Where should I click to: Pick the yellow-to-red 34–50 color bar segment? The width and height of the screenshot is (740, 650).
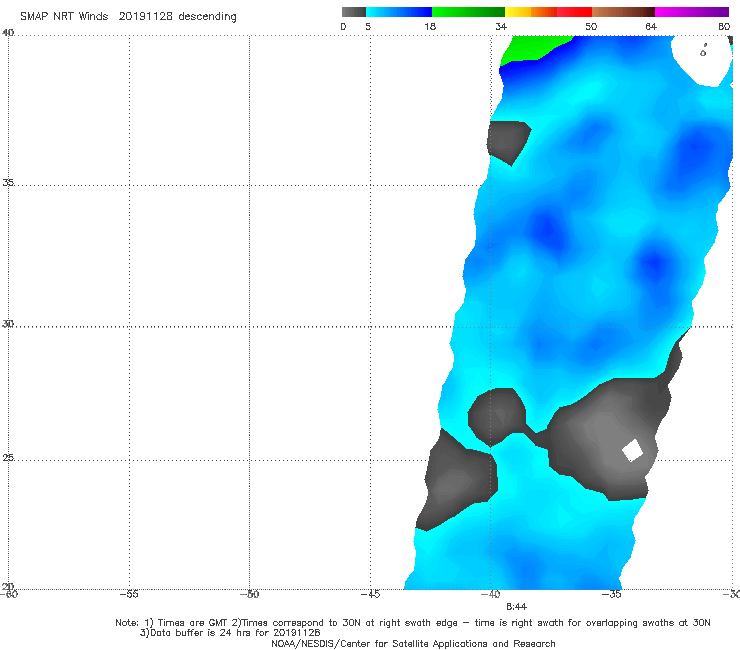coord(548,12)
